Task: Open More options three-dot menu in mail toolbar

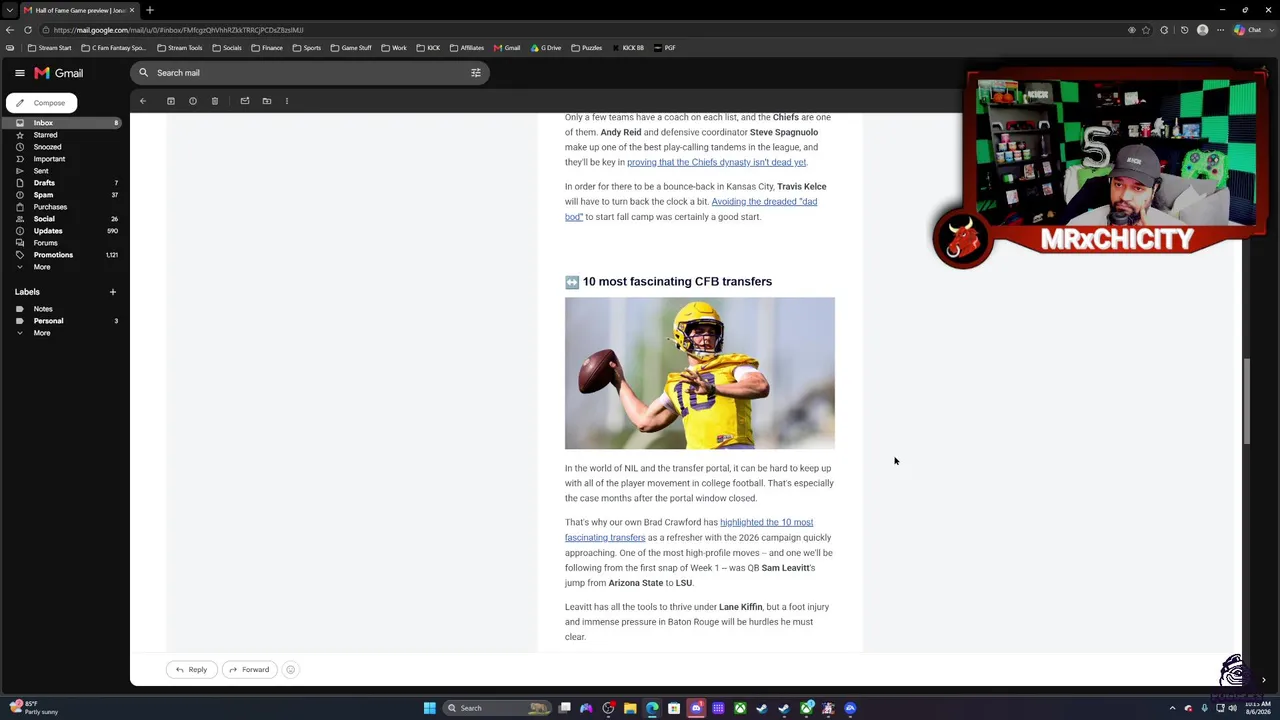Action: click(x=287, y=101)
